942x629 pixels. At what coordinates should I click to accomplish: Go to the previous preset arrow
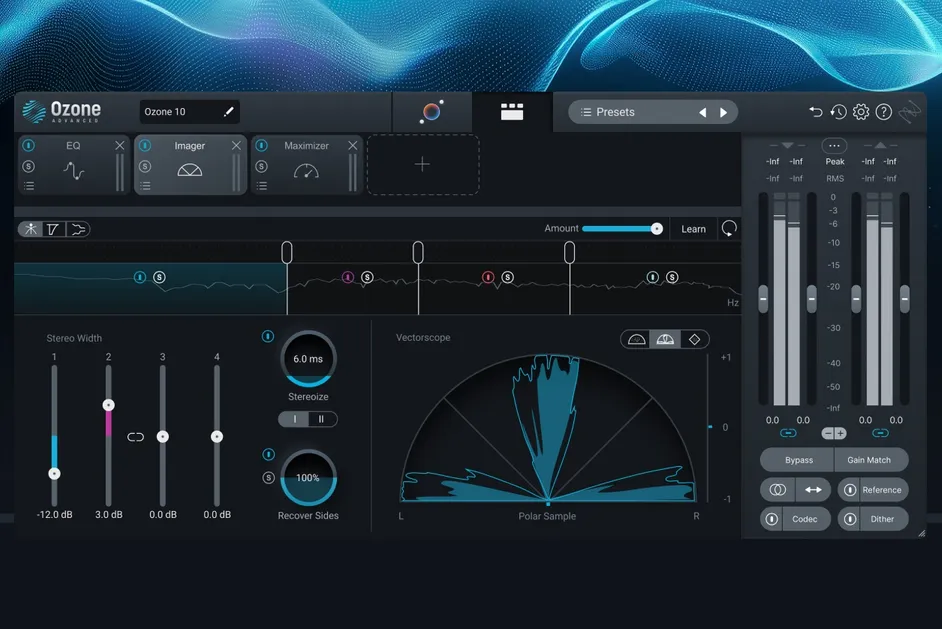point(703,112)
